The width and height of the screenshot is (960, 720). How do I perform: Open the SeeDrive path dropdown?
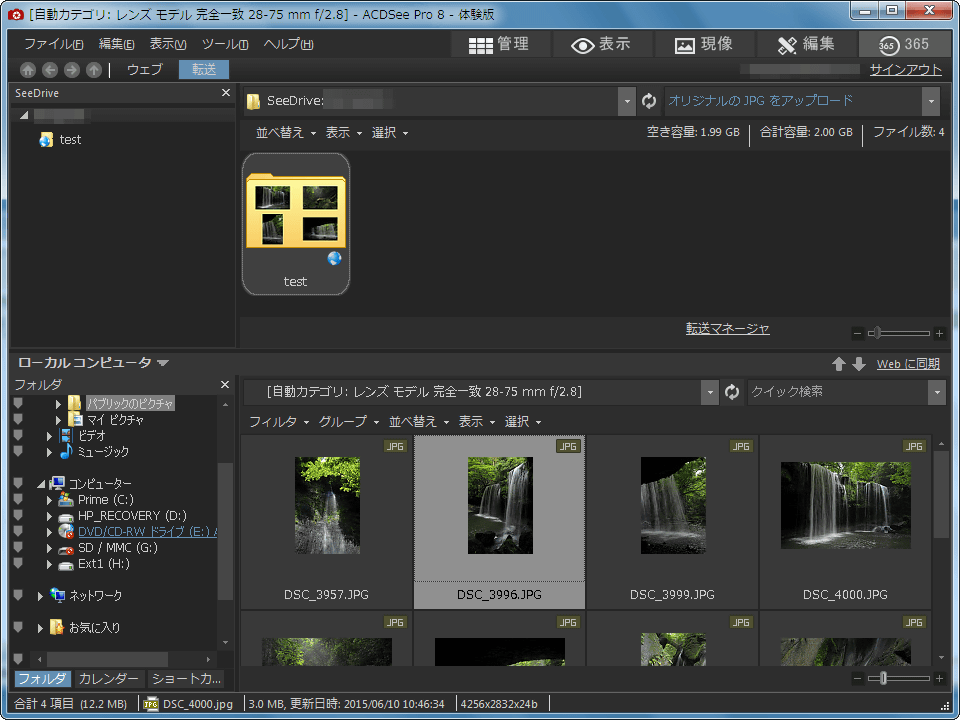[626, 101]
